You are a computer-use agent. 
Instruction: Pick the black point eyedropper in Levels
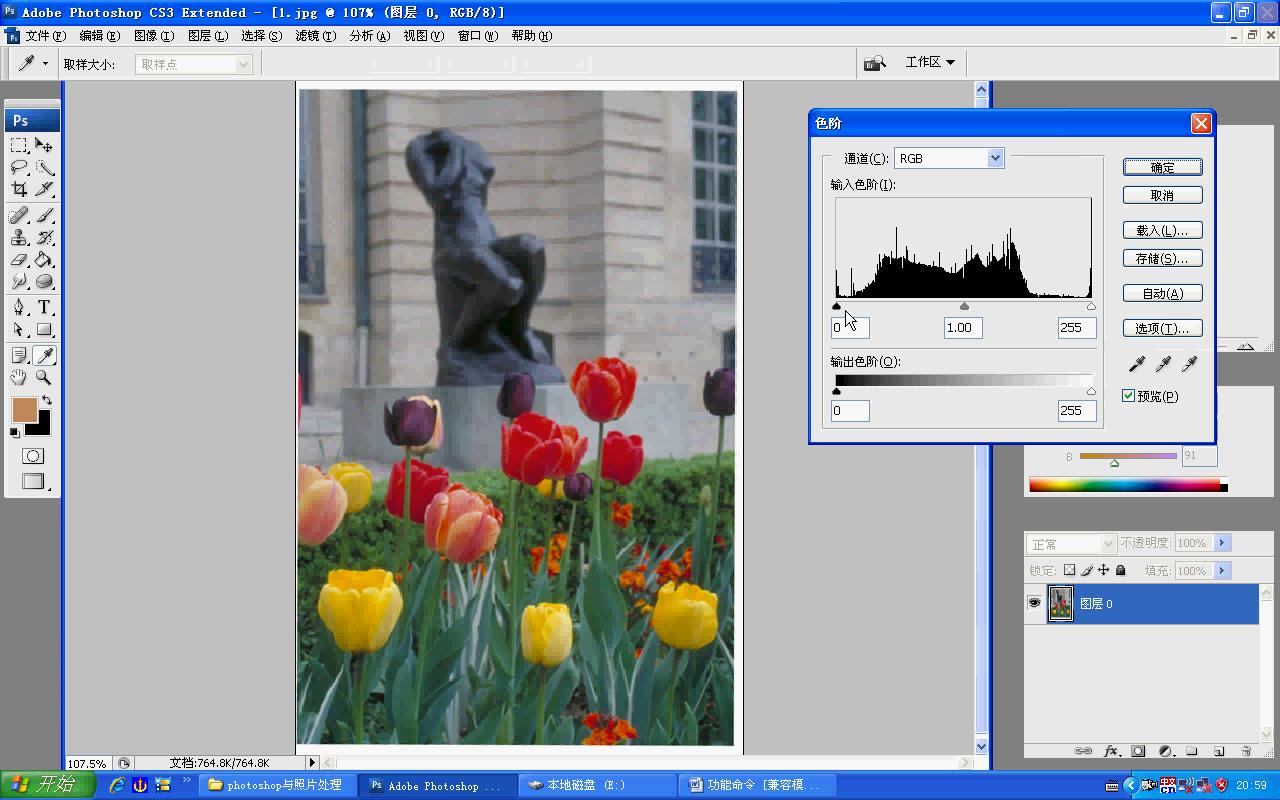(1137, 365)
